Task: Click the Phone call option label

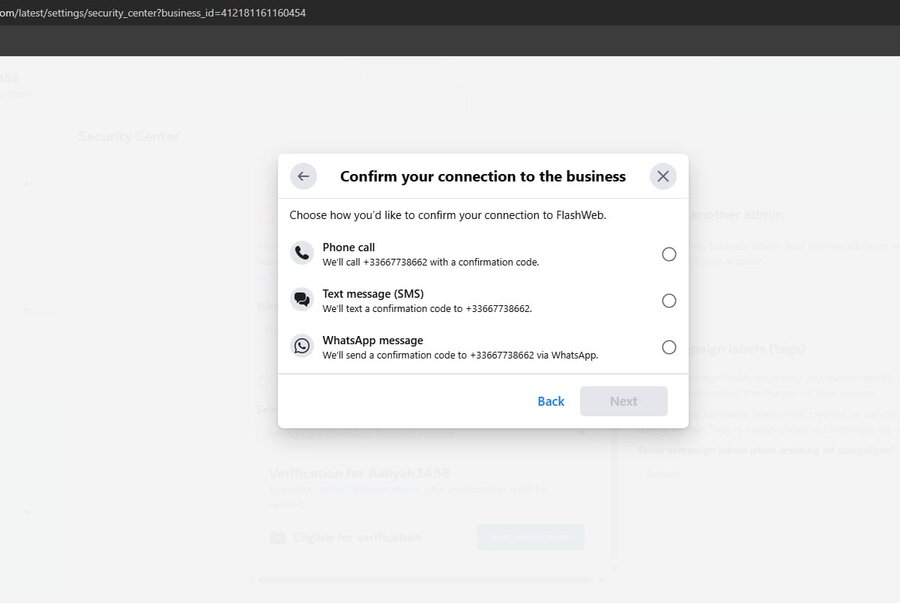Action: pos(348,247)
